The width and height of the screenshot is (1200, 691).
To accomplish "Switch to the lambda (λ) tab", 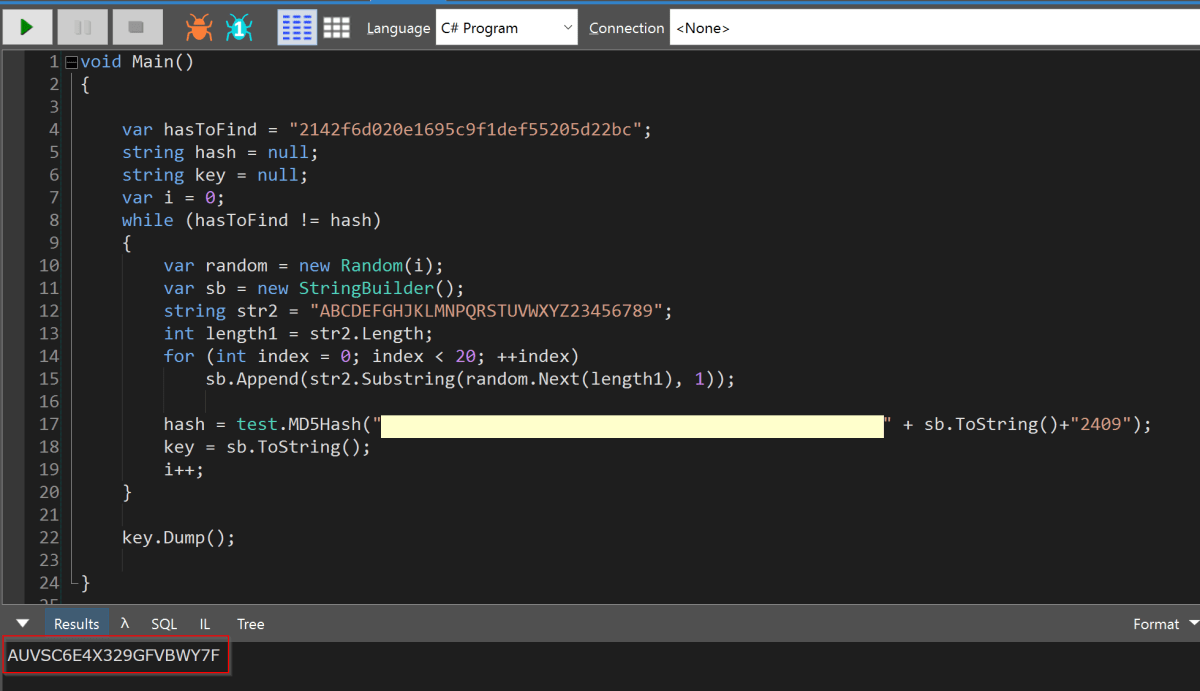I will [x=125, y=623].
